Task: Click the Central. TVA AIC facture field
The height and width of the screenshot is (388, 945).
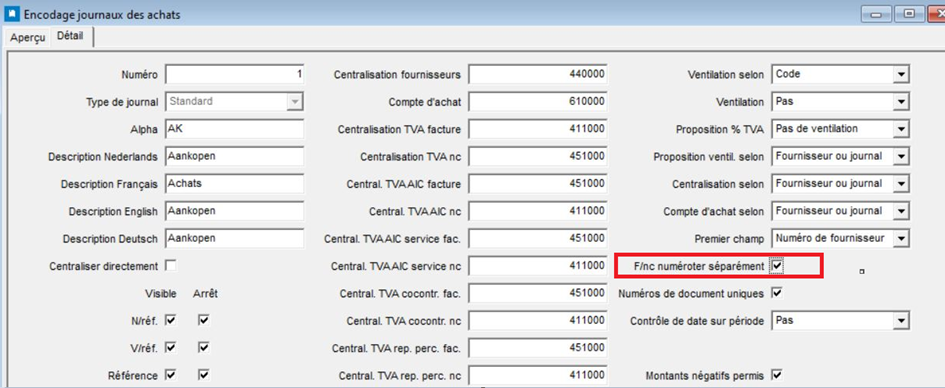Action: tap(538, 184)
